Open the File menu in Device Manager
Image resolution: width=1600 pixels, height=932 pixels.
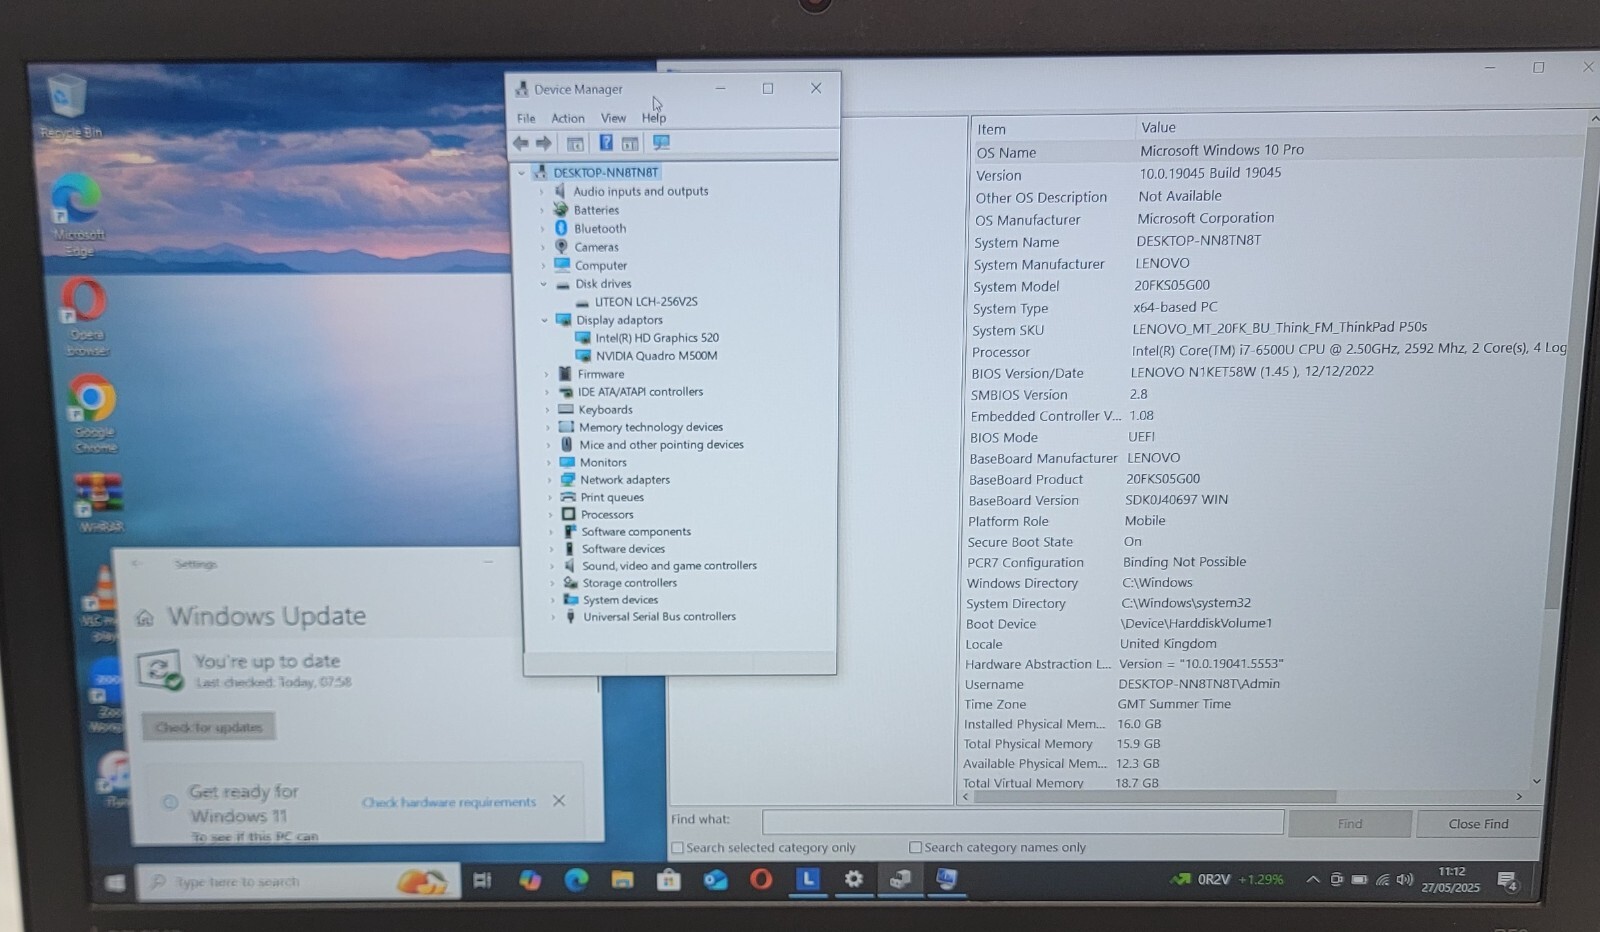click(526, 118)
